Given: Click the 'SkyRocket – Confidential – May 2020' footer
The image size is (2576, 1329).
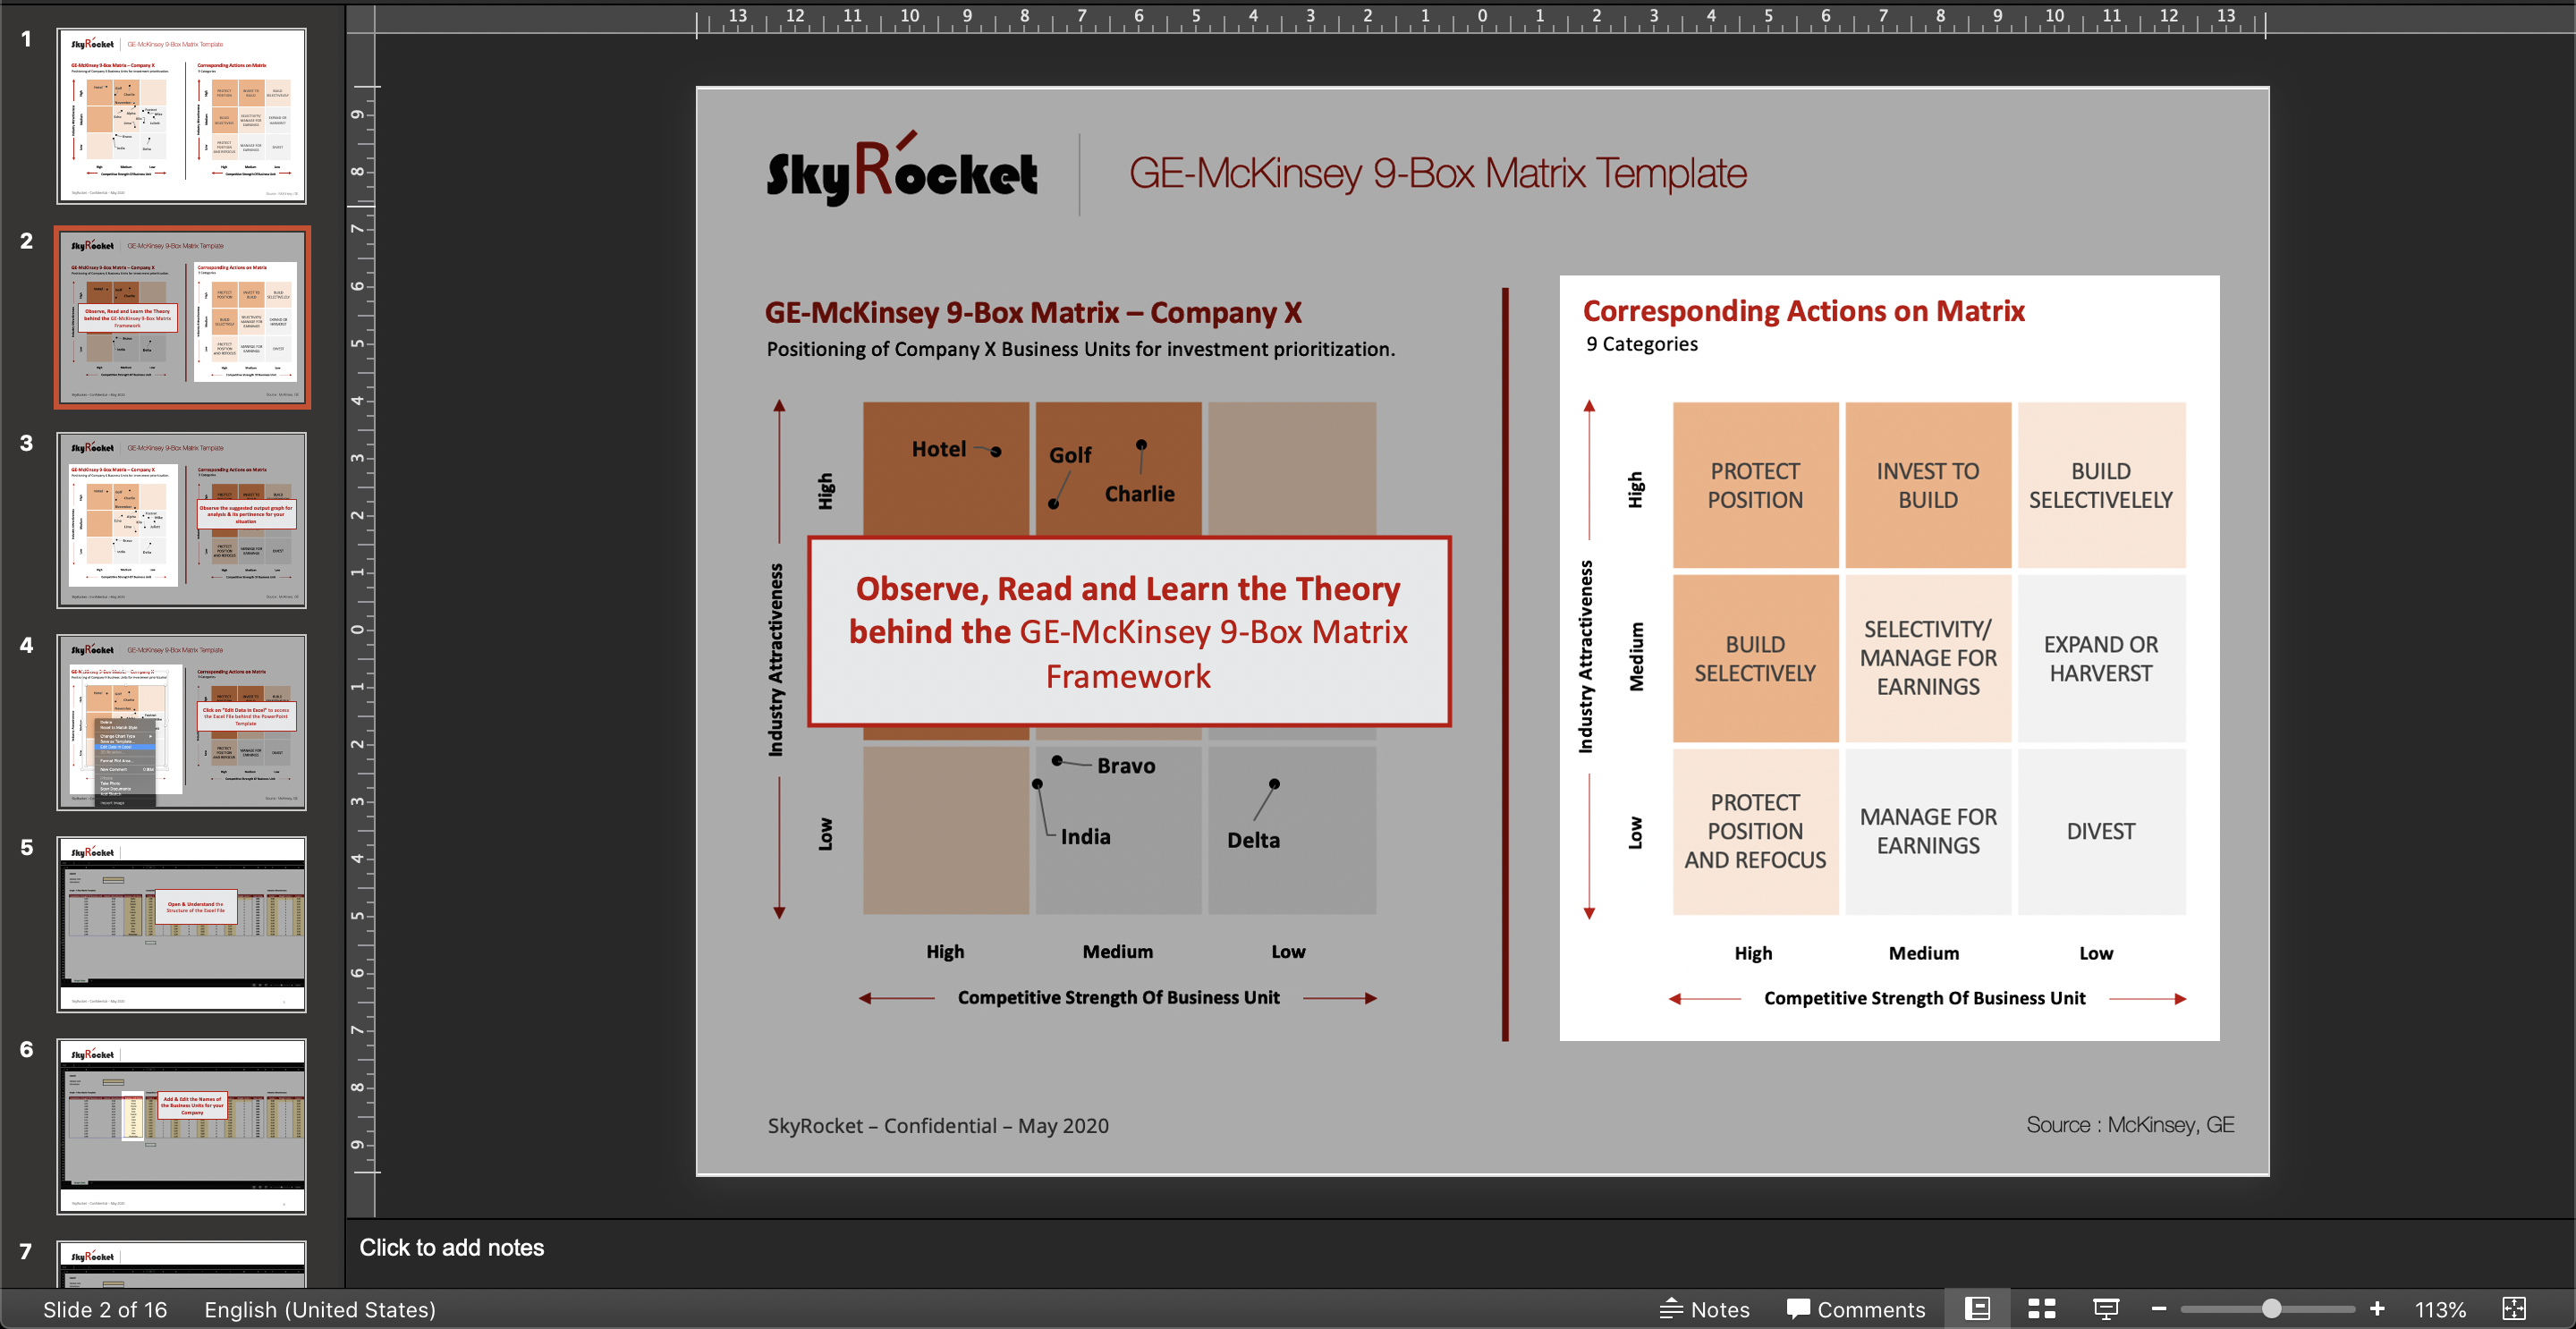Looking at the screenshot, I should (938, 1126).
